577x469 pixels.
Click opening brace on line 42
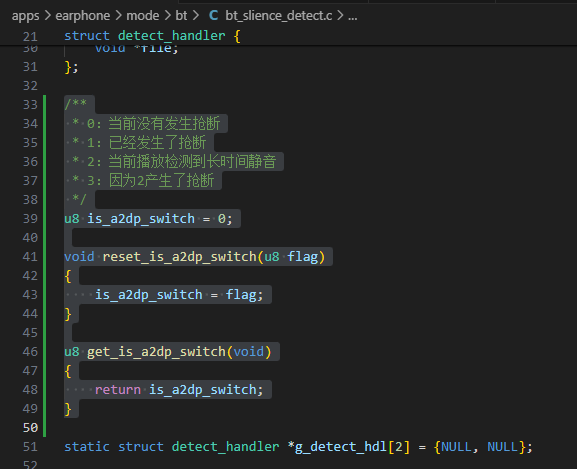68,276
